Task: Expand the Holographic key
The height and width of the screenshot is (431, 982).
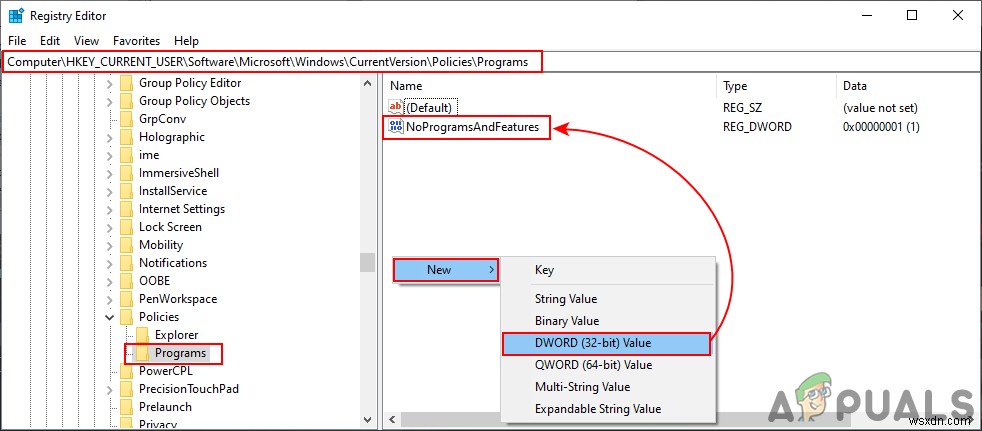Action: [110, 137]
